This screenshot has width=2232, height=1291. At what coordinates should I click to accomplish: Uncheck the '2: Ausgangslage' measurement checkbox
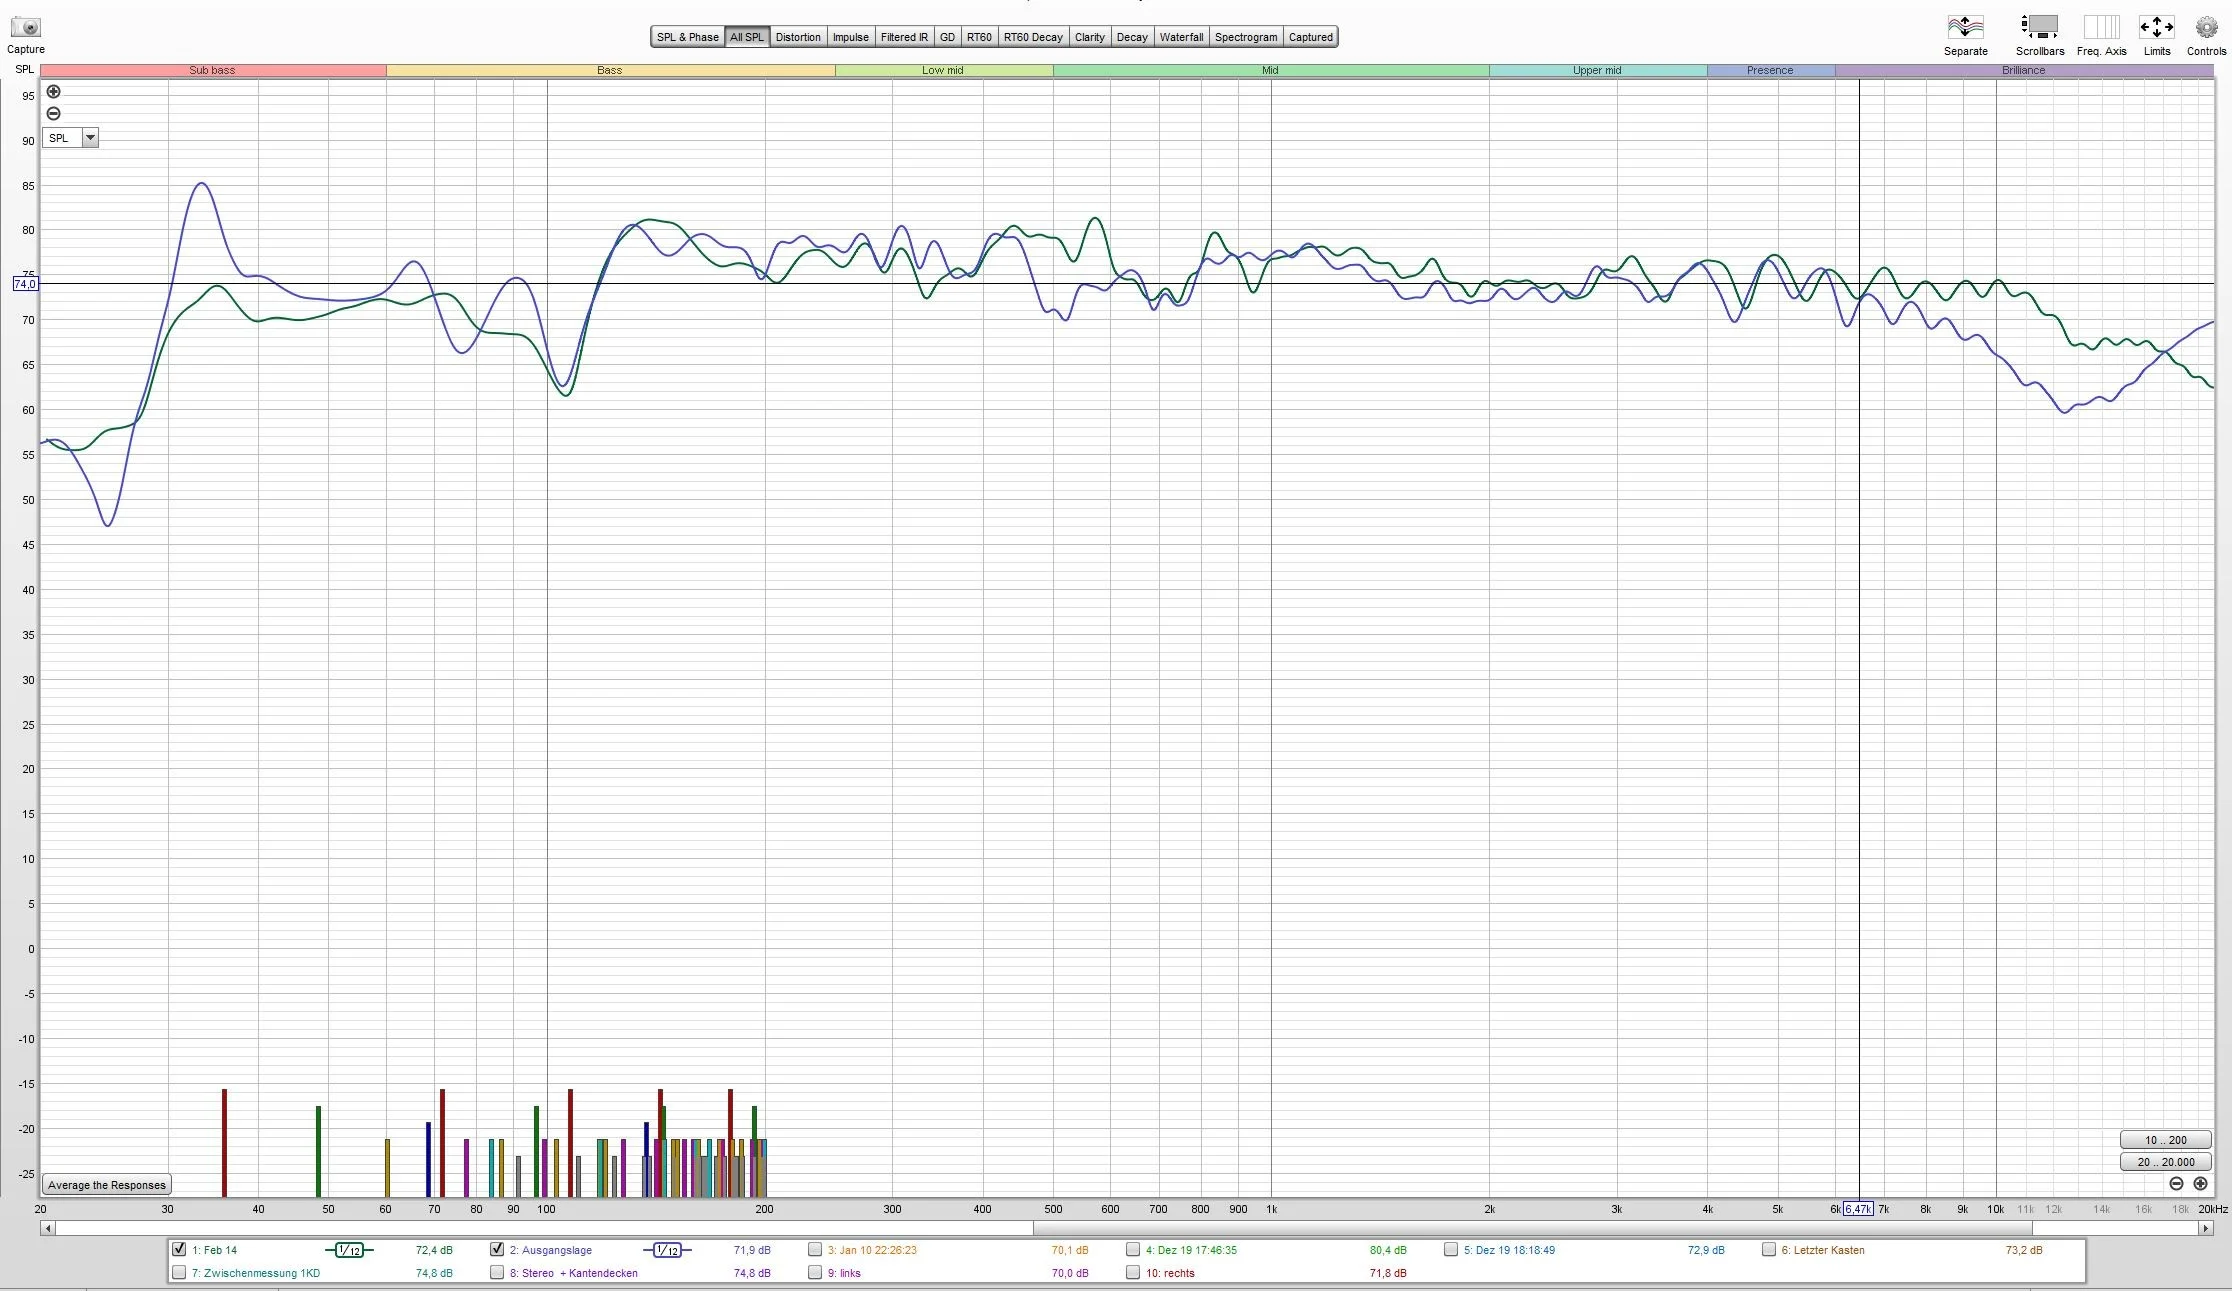pos(497,1249)
